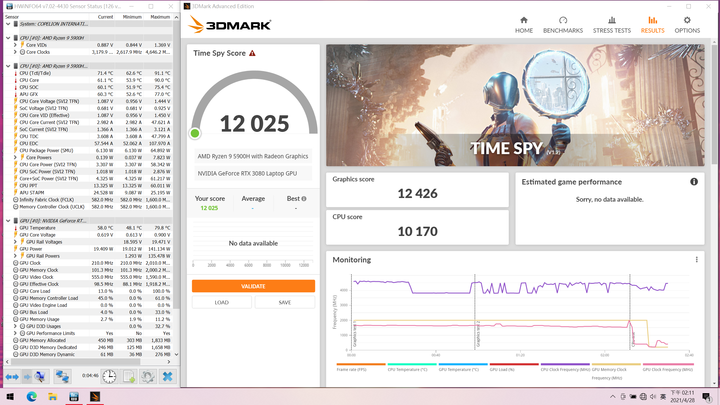The width and height of the screenshot is (720, 405).
Task: Toggle the Frame rate (FPS) legend line
Action: coord(360,366)
